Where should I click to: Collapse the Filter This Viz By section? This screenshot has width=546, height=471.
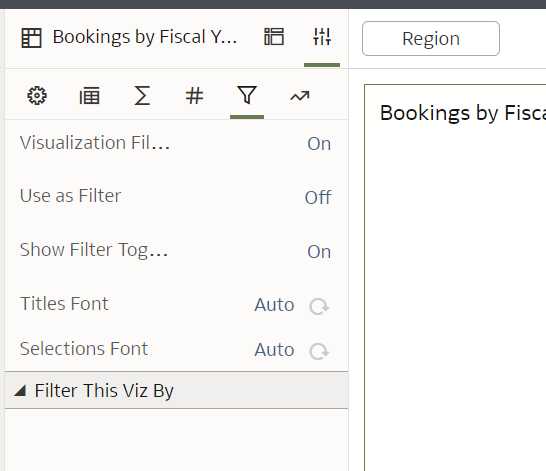(x=20, y=391)
